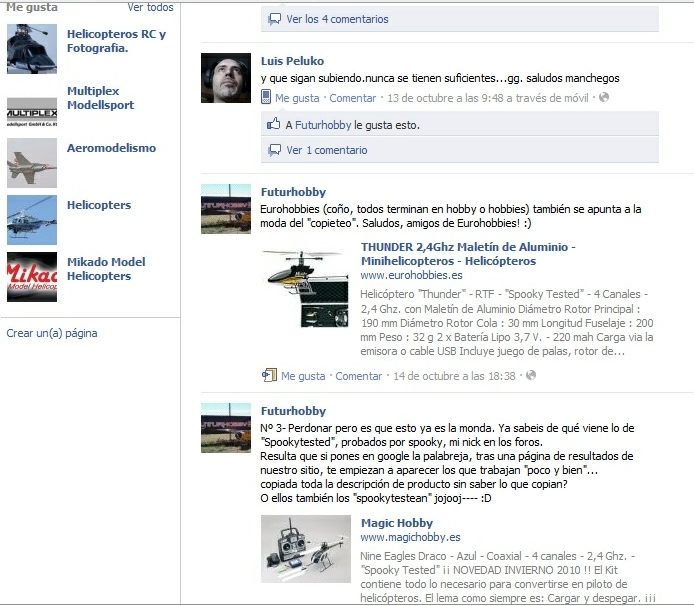Click the thumbs-up icon next to "A Futurhobby le gusta esto"
The image size is (694, 606).
[274, 124]
